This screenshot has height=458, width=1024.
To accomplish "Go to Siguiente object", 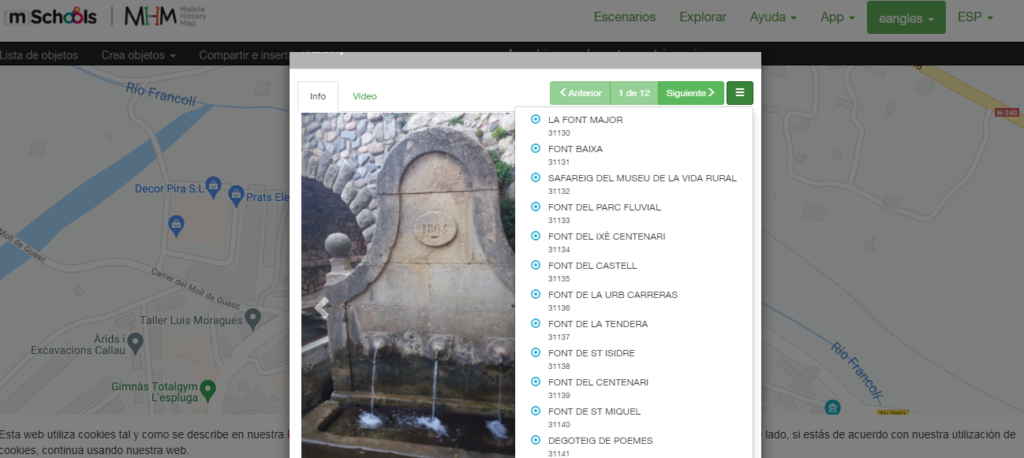I will tap(690, 93).
